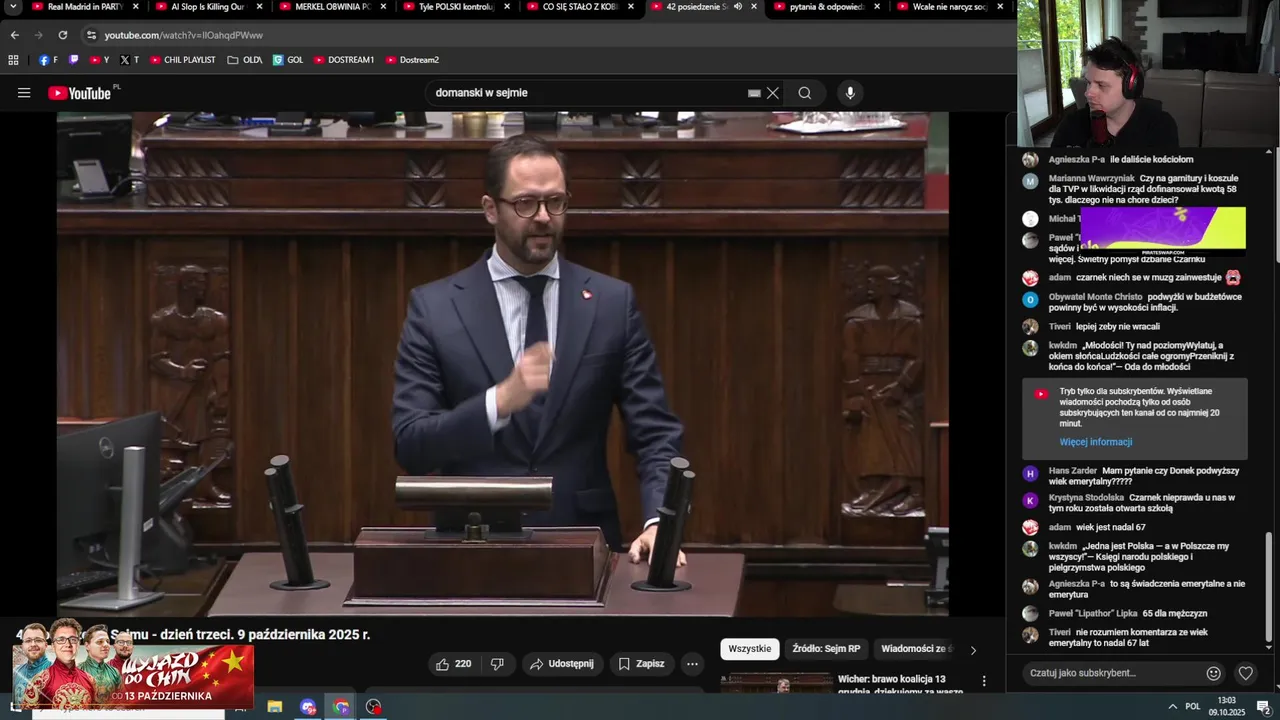Open the emoji picker in chat input
1280x720 pixels.
[x=1214, y=674]
